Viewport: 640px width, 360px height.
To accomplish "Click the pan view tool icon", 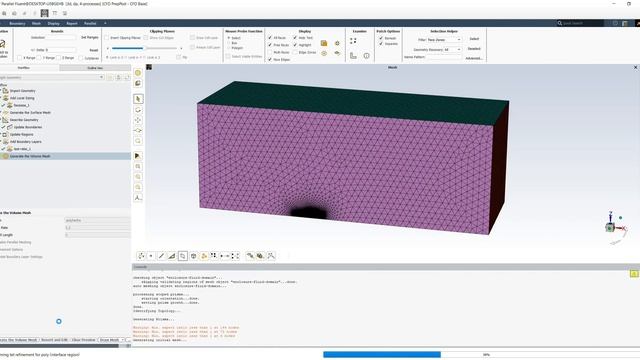I will (x=138, y=120).
